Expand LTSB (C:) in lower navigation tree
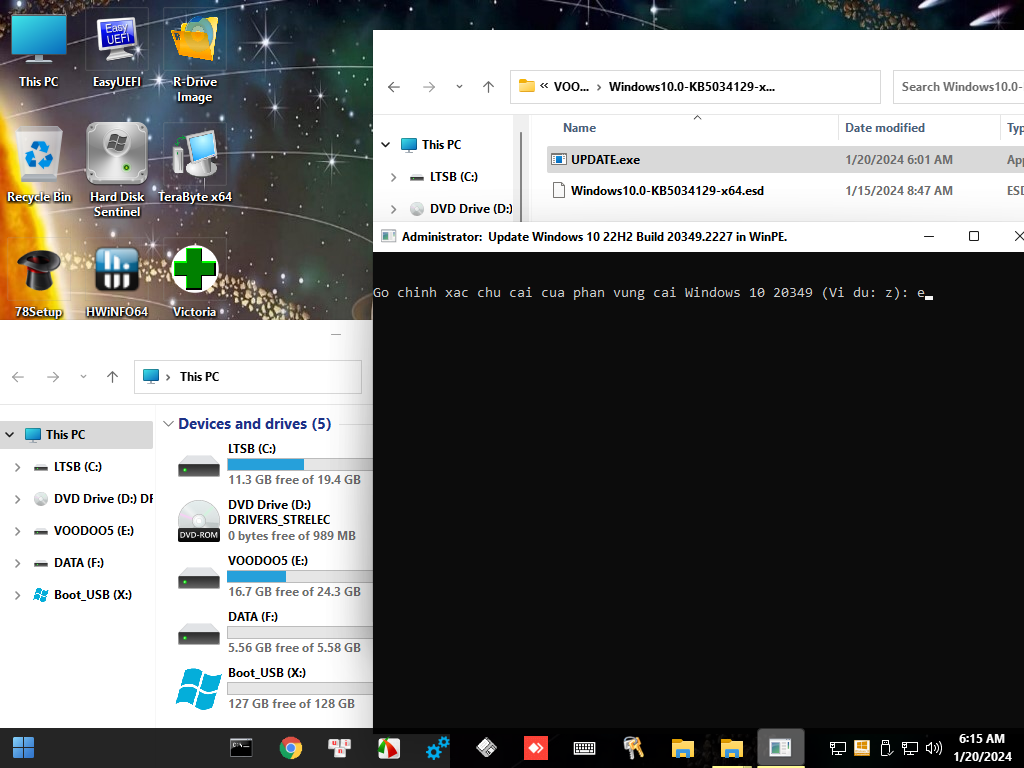Screen dimensions: 1024x768 tap(18, 467)
